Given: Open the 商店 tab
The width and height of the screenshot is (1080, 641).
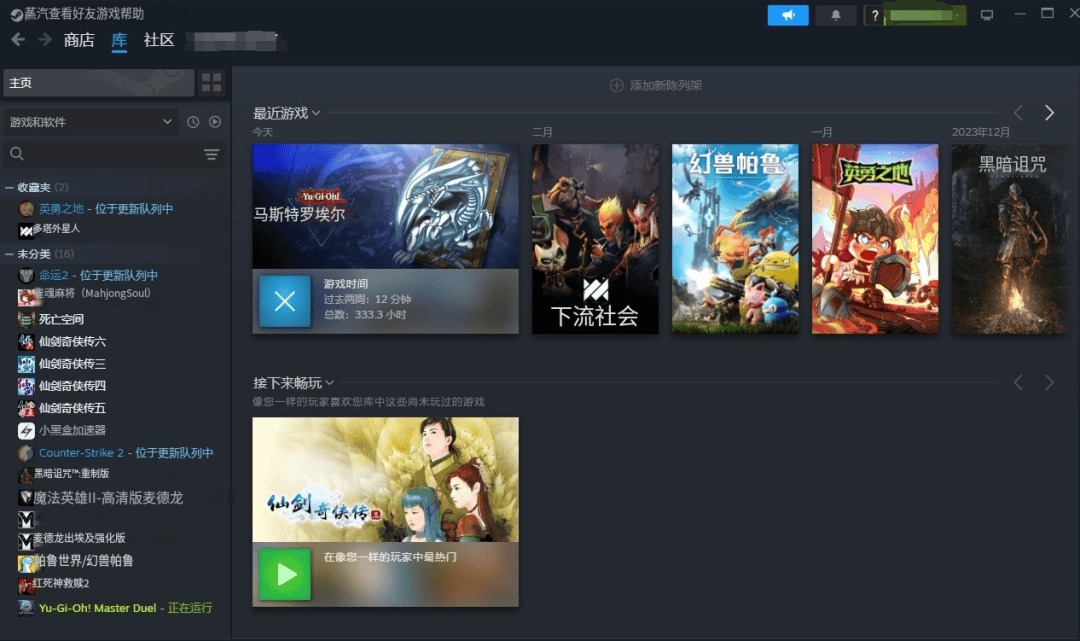Looking at the screenshot, I should [79, 40].
